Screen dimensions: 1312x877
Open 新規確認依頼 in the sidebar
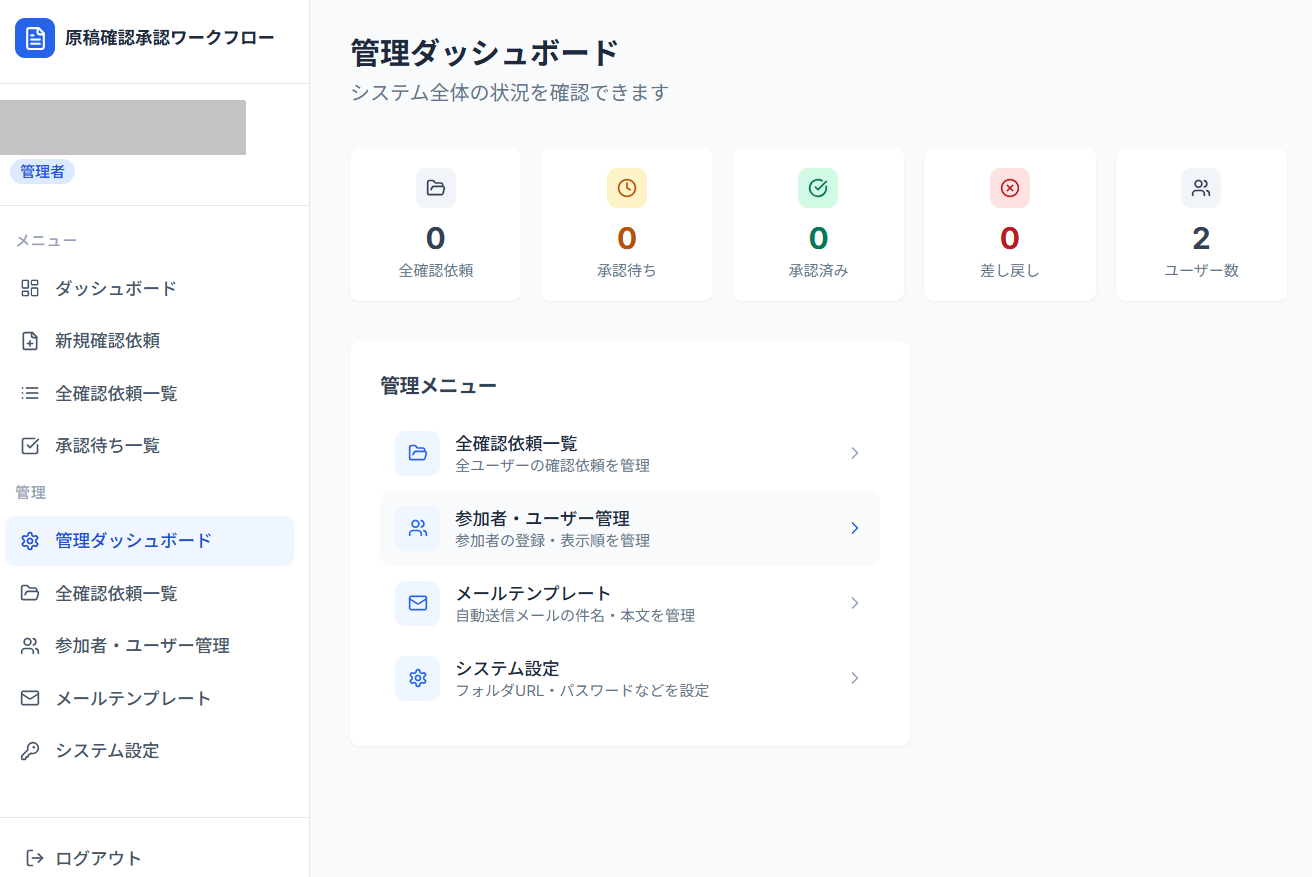point(150,341)
